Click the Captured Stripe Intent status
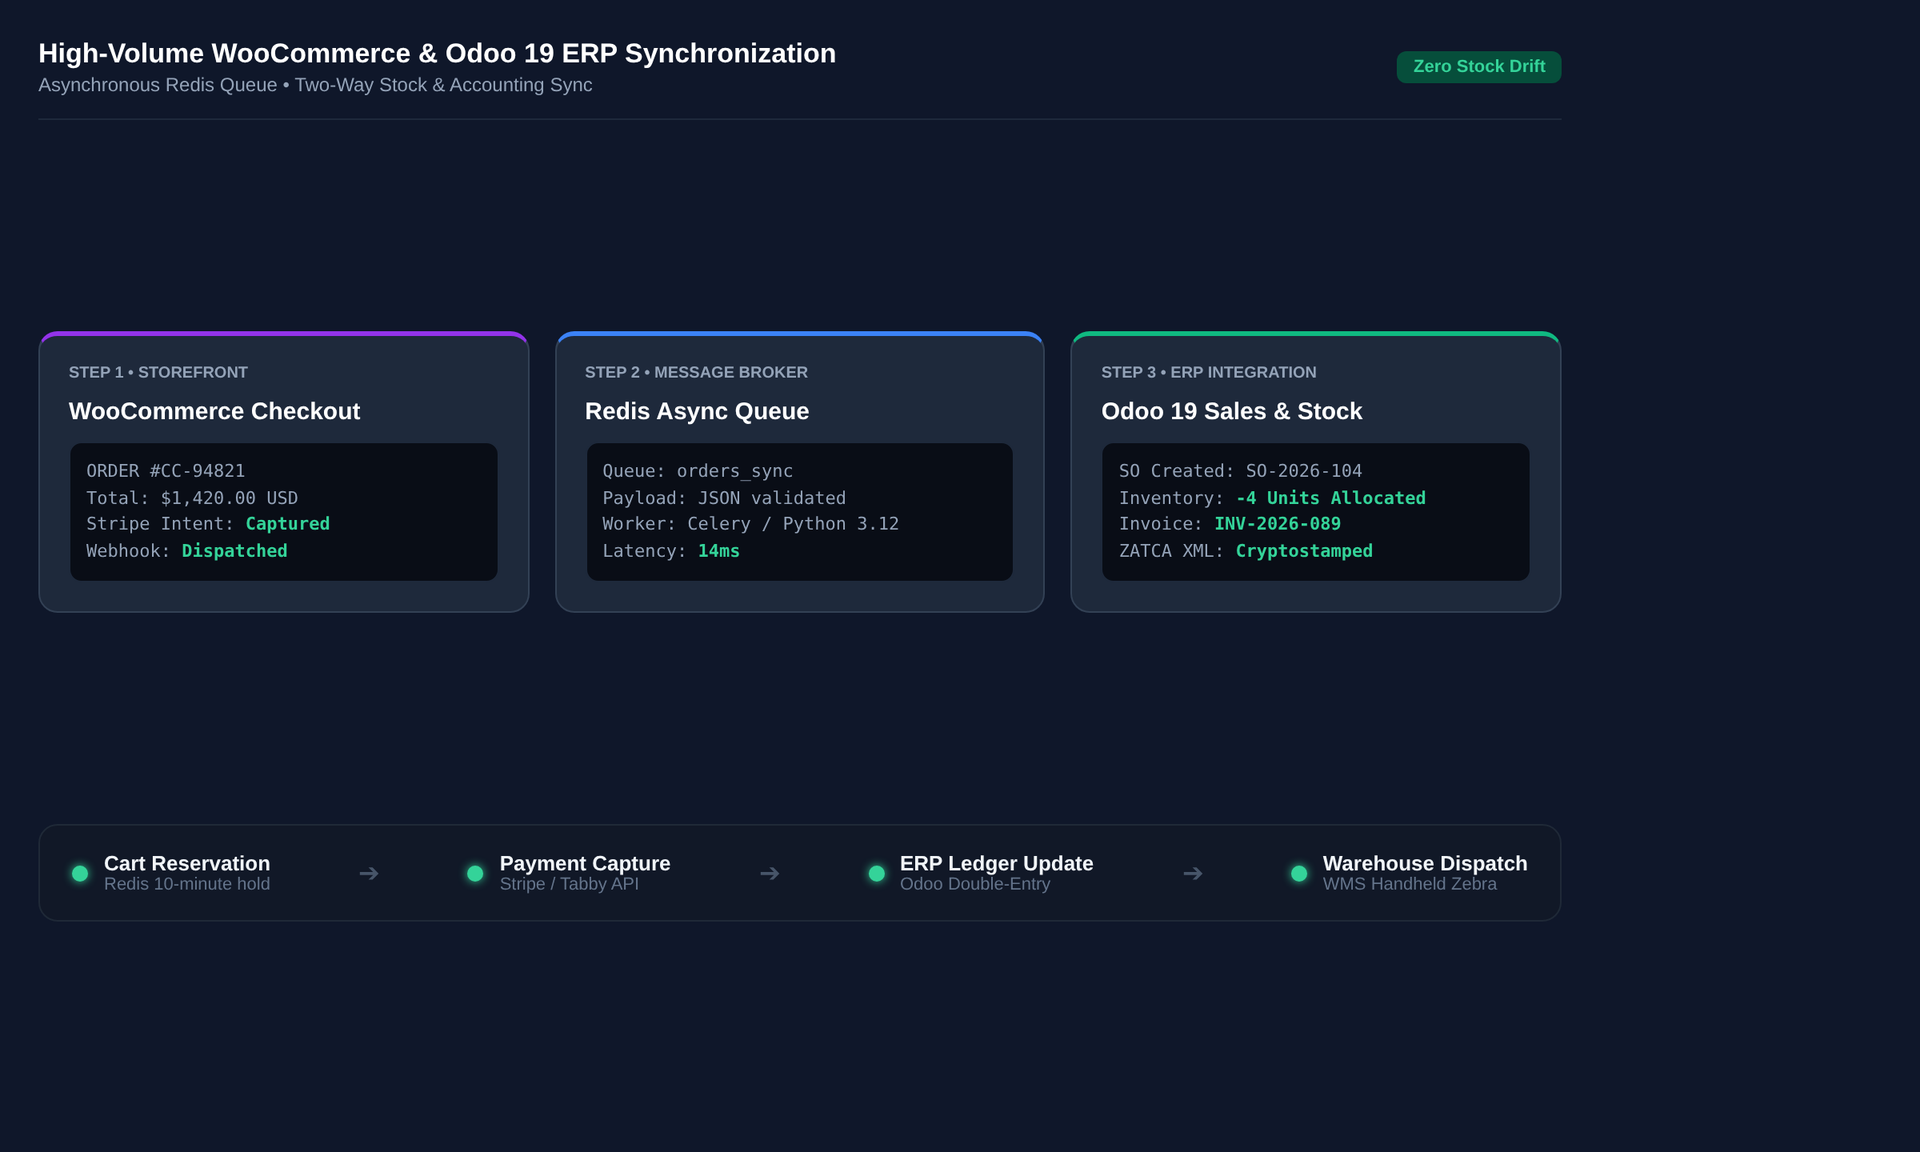The image size is (1920, 1152). click(288, 524)
